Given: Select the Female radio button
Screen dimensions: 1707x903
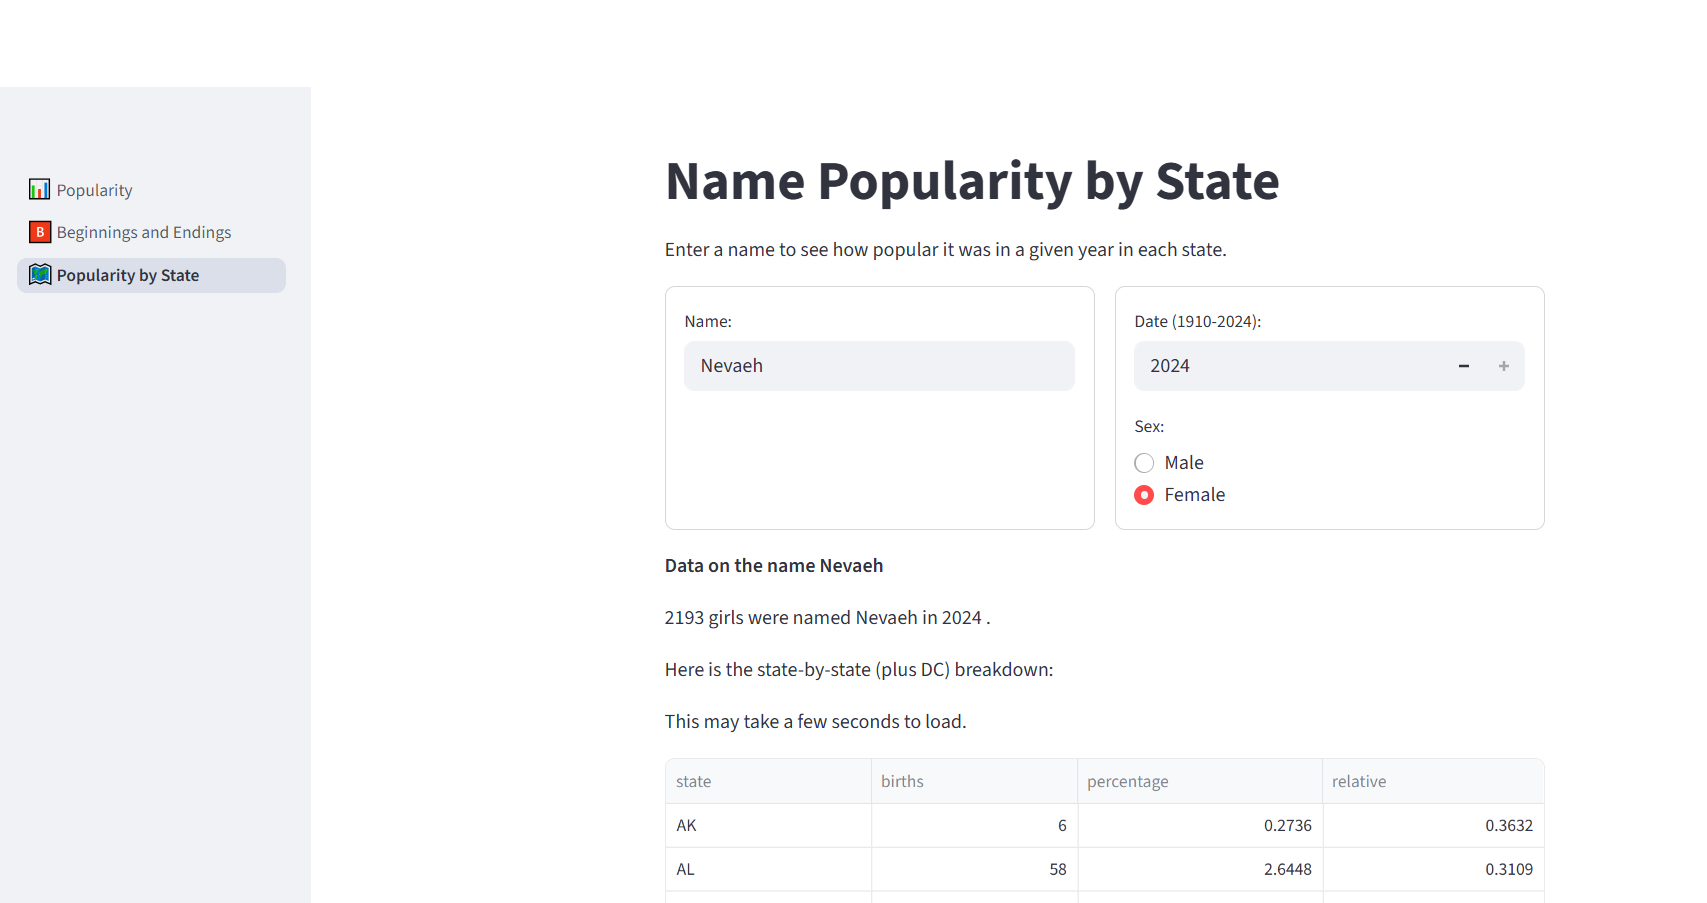Looking at the screenshot, I should pyautogui.click(x=1144, y=495).
